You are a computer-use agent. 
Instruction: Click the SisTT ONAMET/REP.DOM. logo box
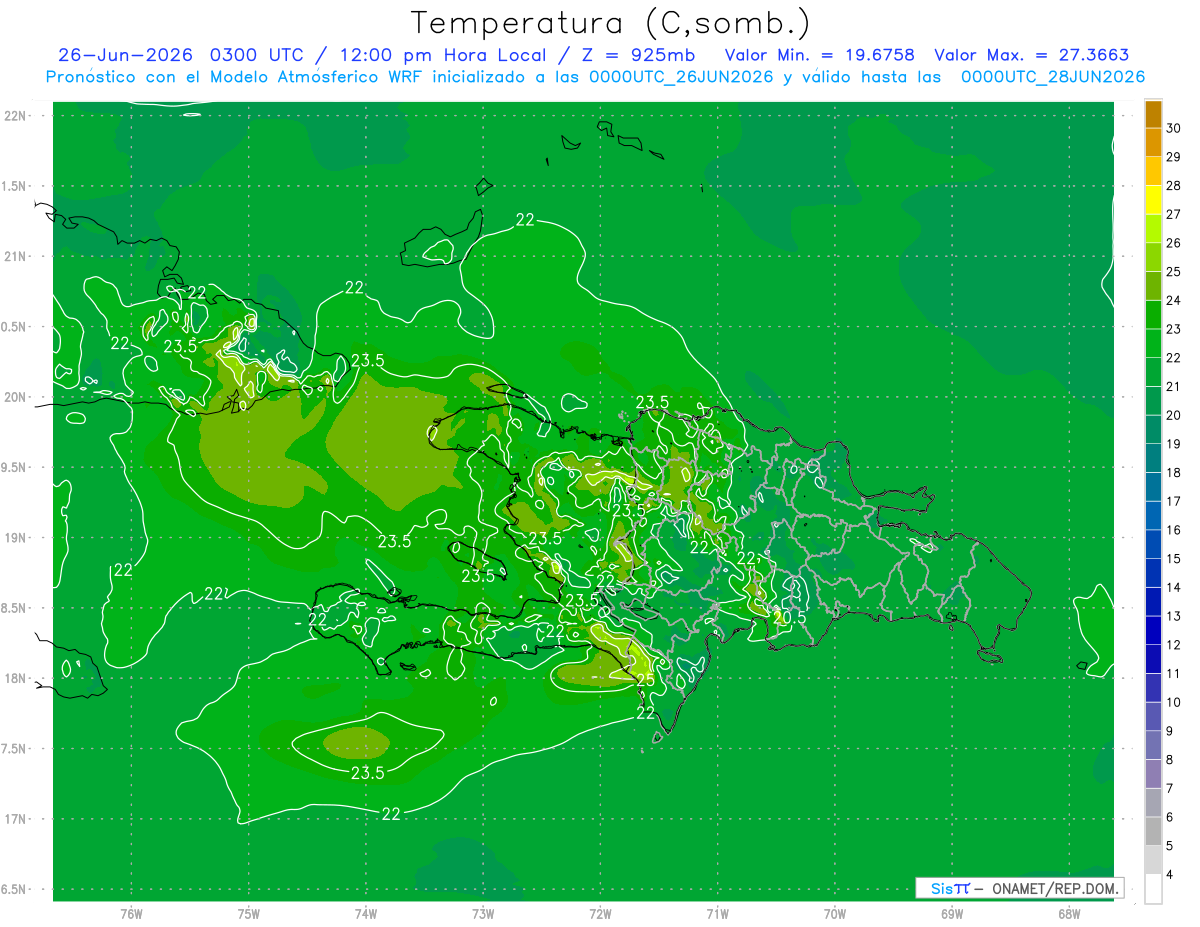click(1019, 888)
